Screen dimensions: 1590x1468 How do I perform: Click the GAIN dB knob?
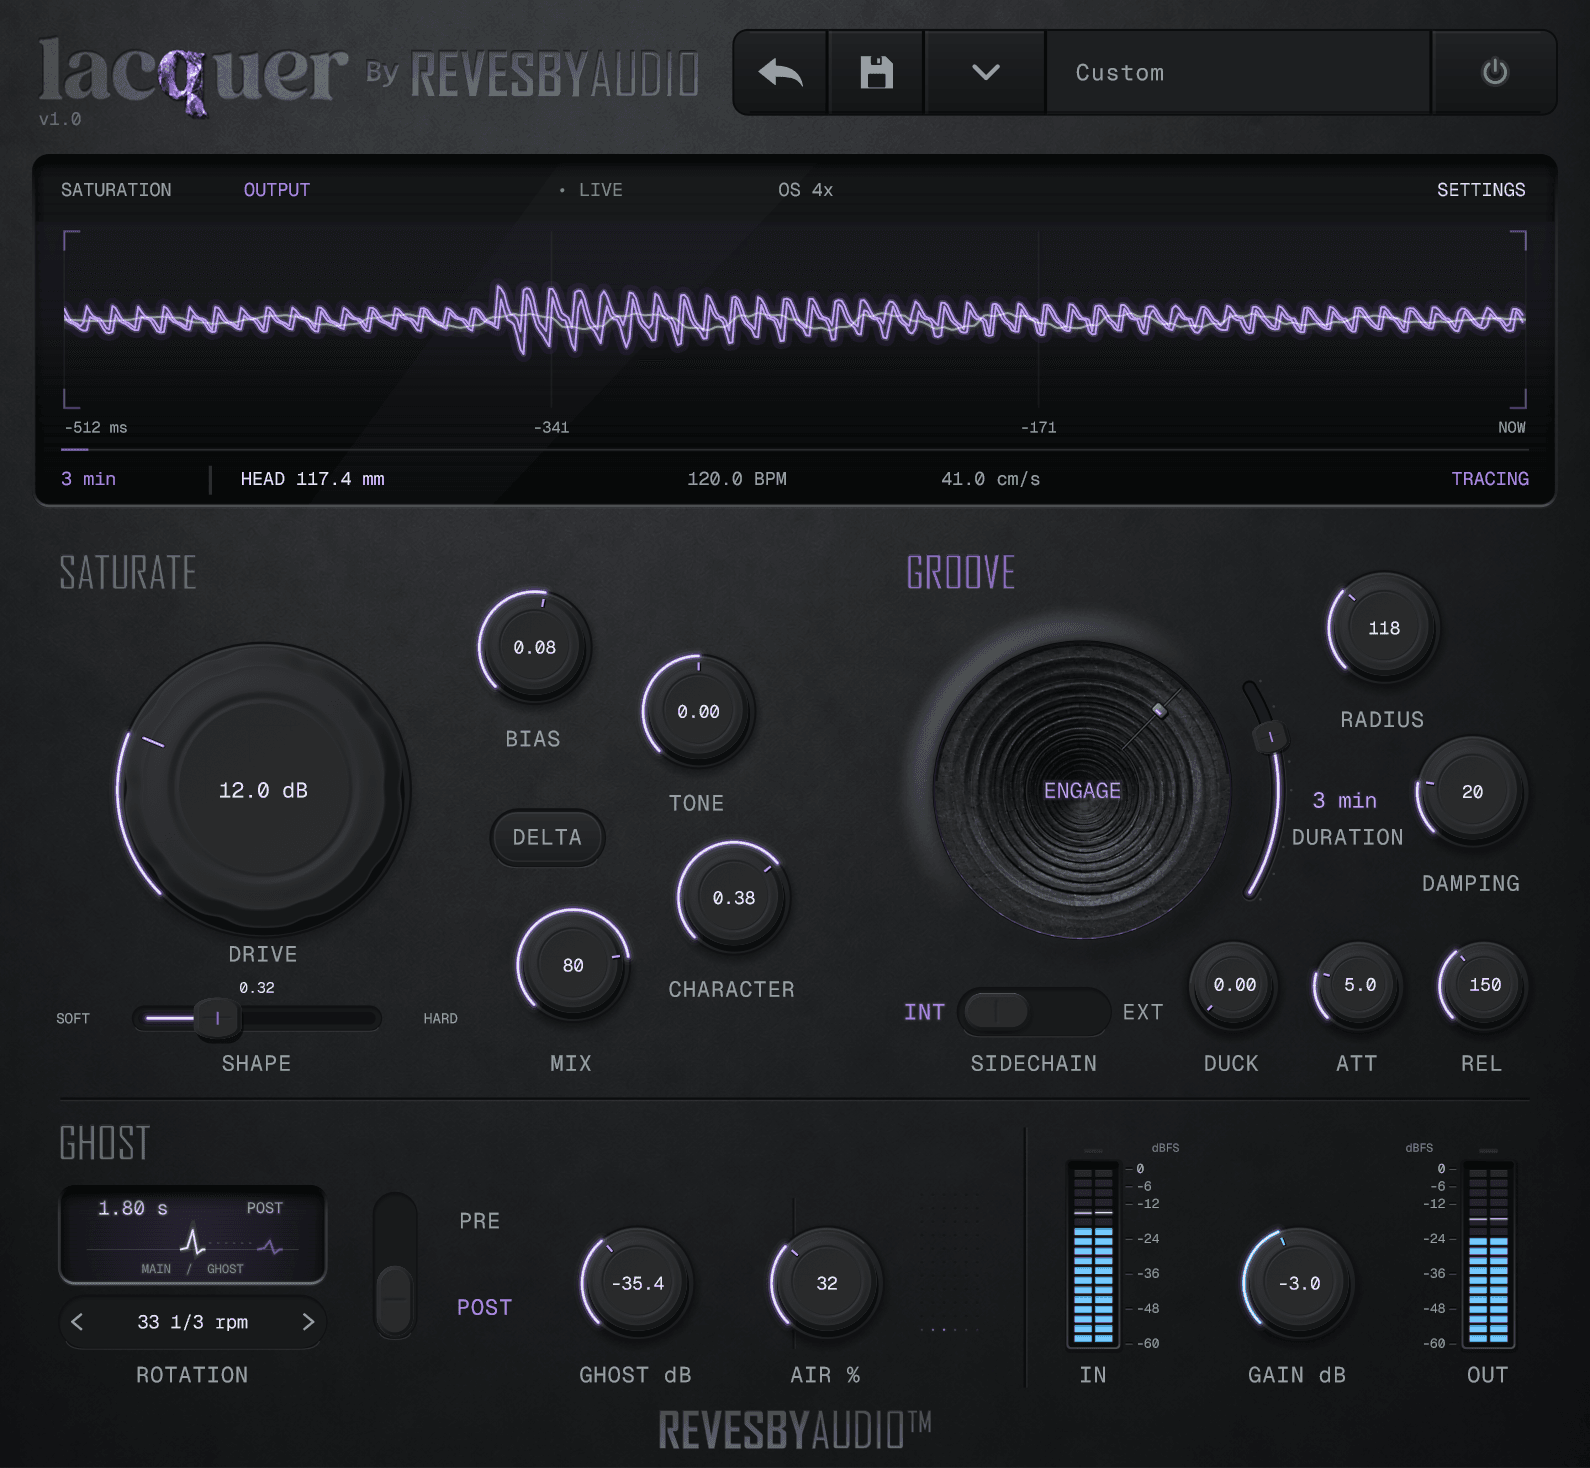[1298, 1283]
